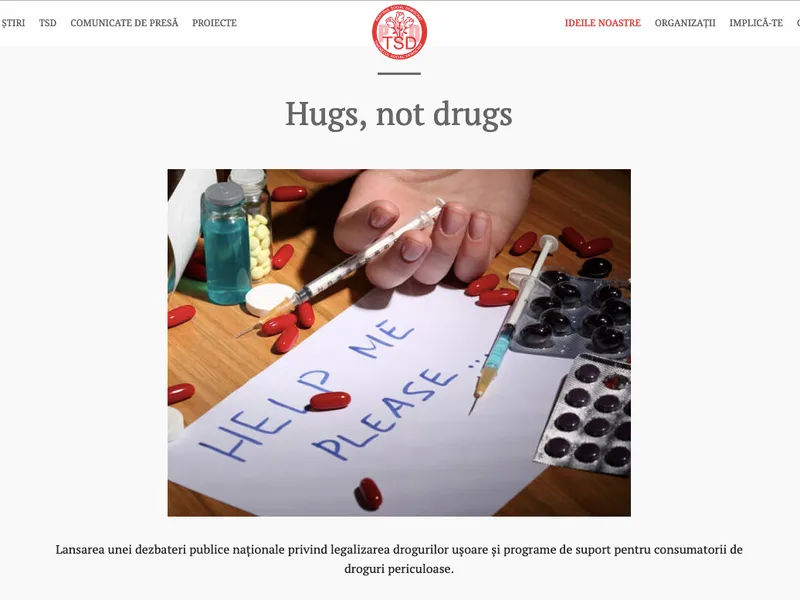Click the text 'droguri periculoase'
This screenshot has height=600, width=800.
pyautogui.click(x=397, y=569)
